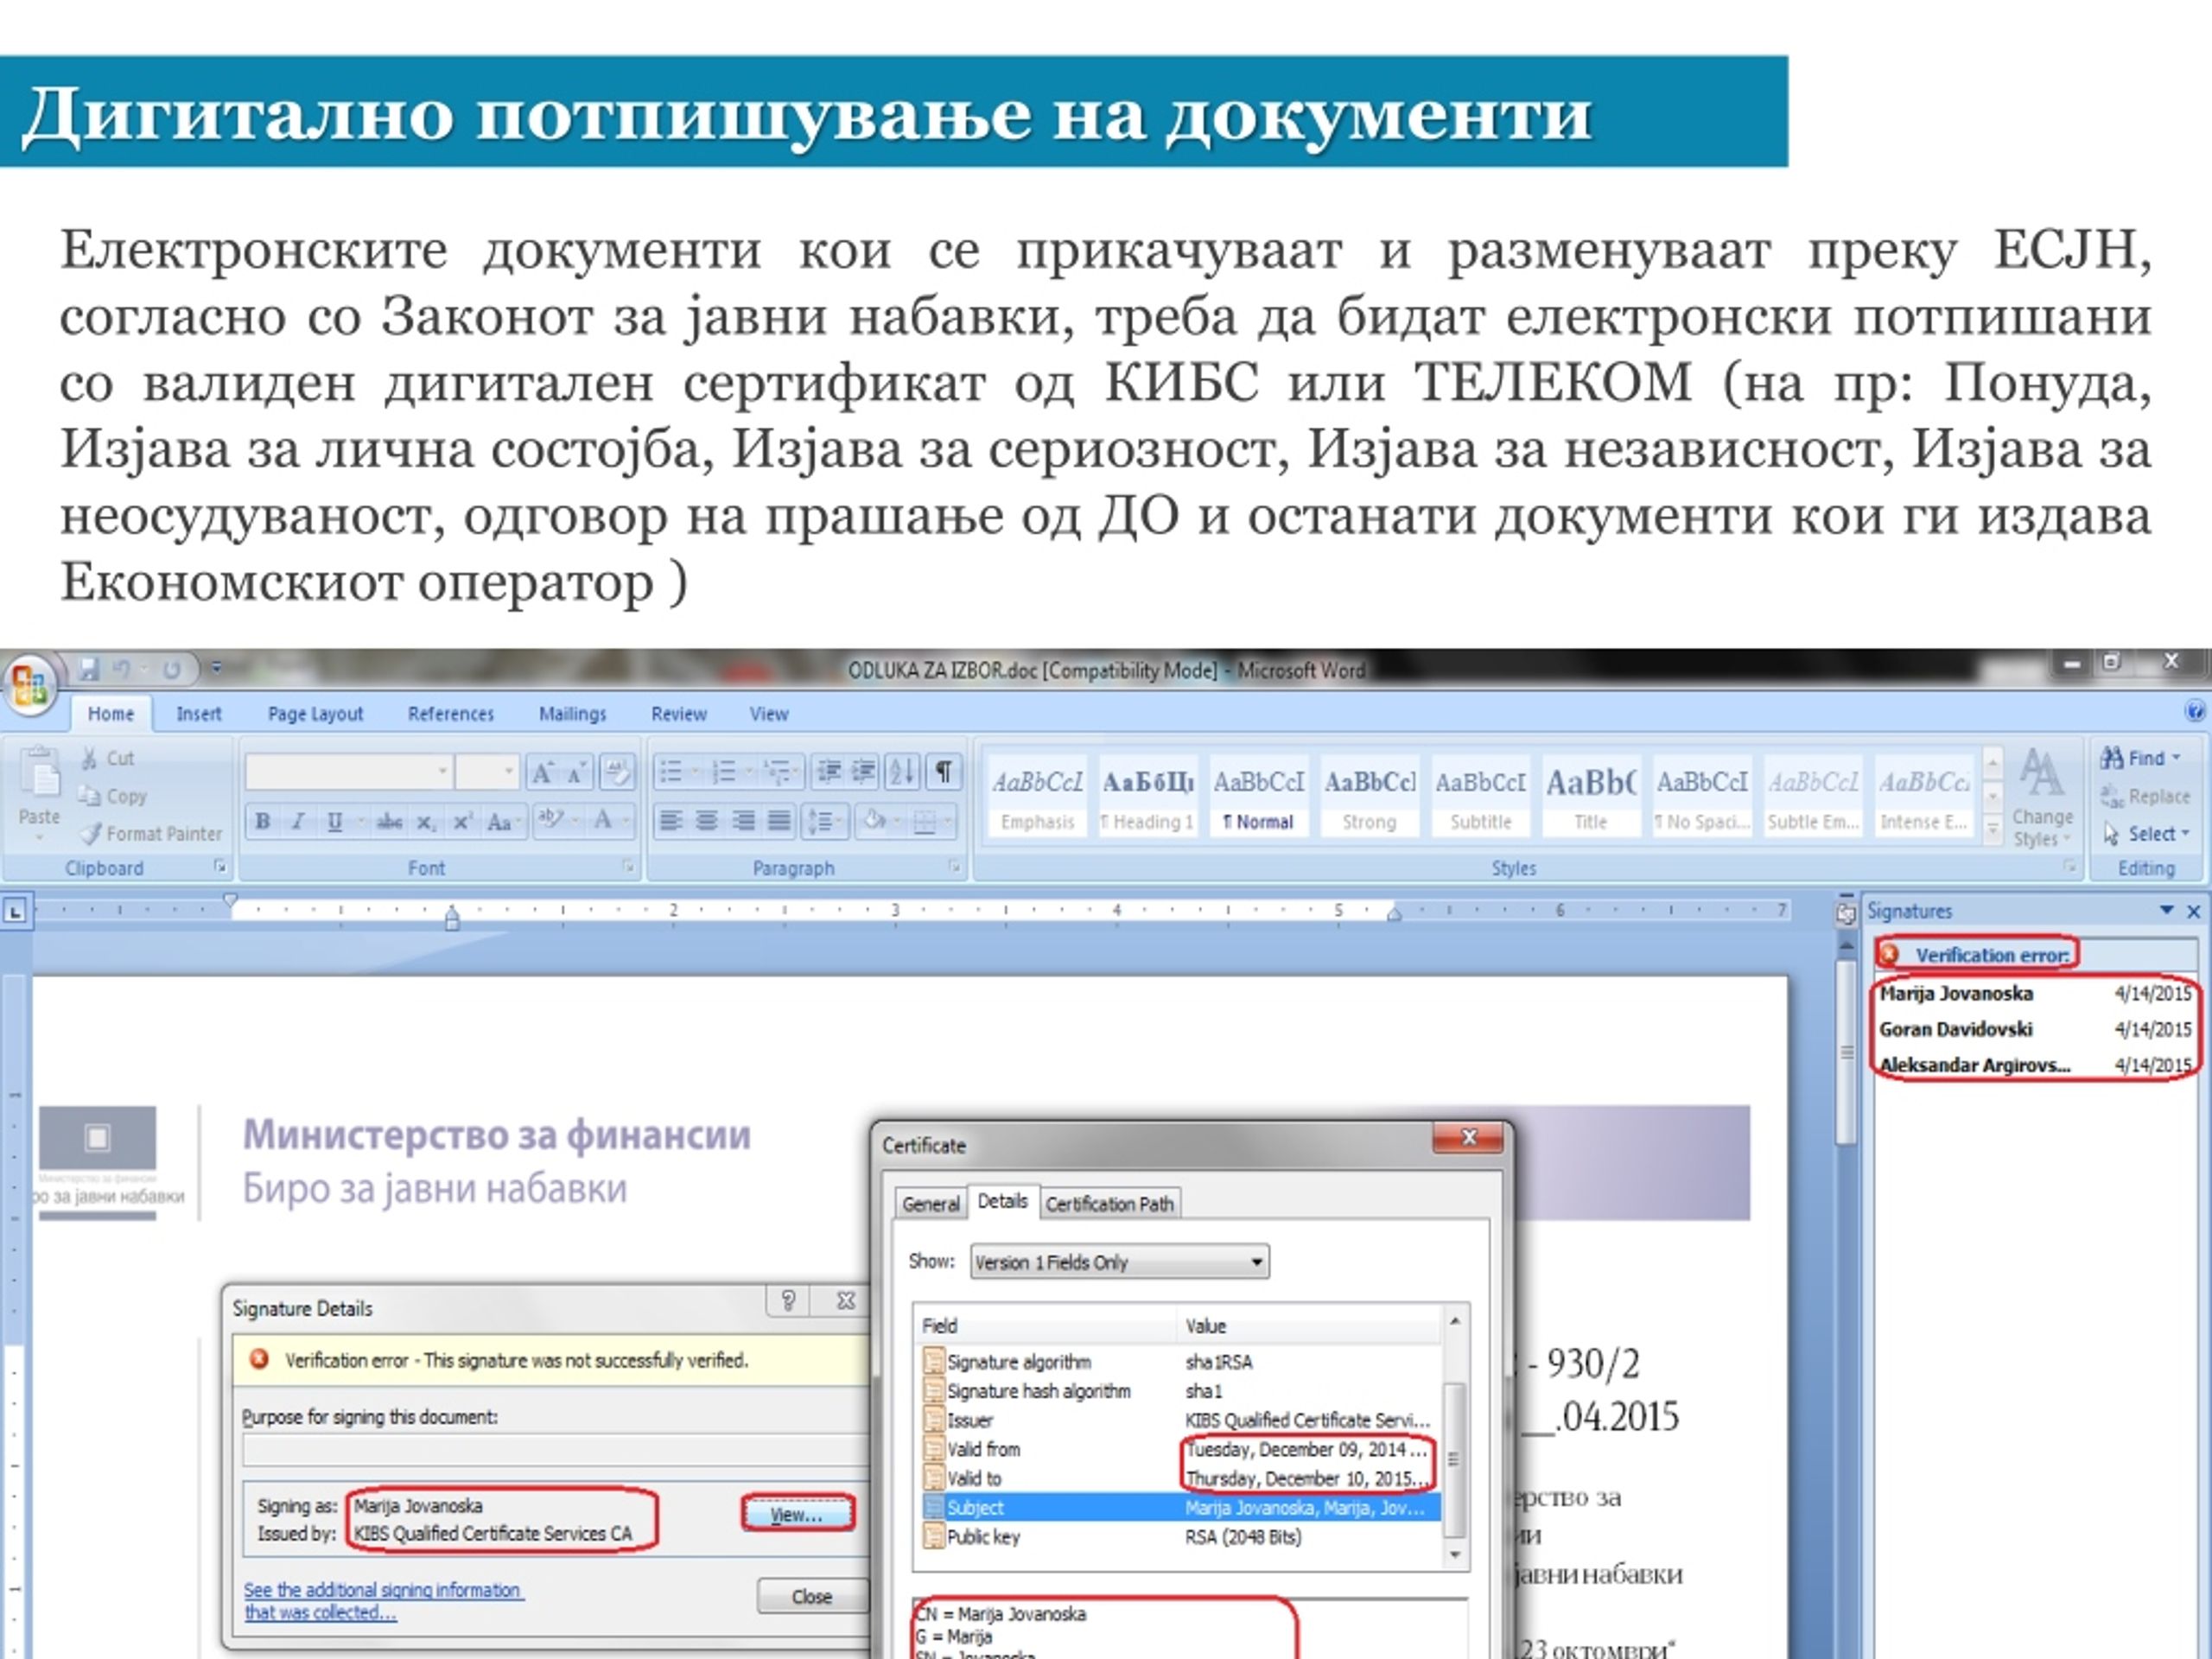Viewport: 2212px width, 1659px height.
Task: Click the Multilevel list icon
Action: [777, 771]
